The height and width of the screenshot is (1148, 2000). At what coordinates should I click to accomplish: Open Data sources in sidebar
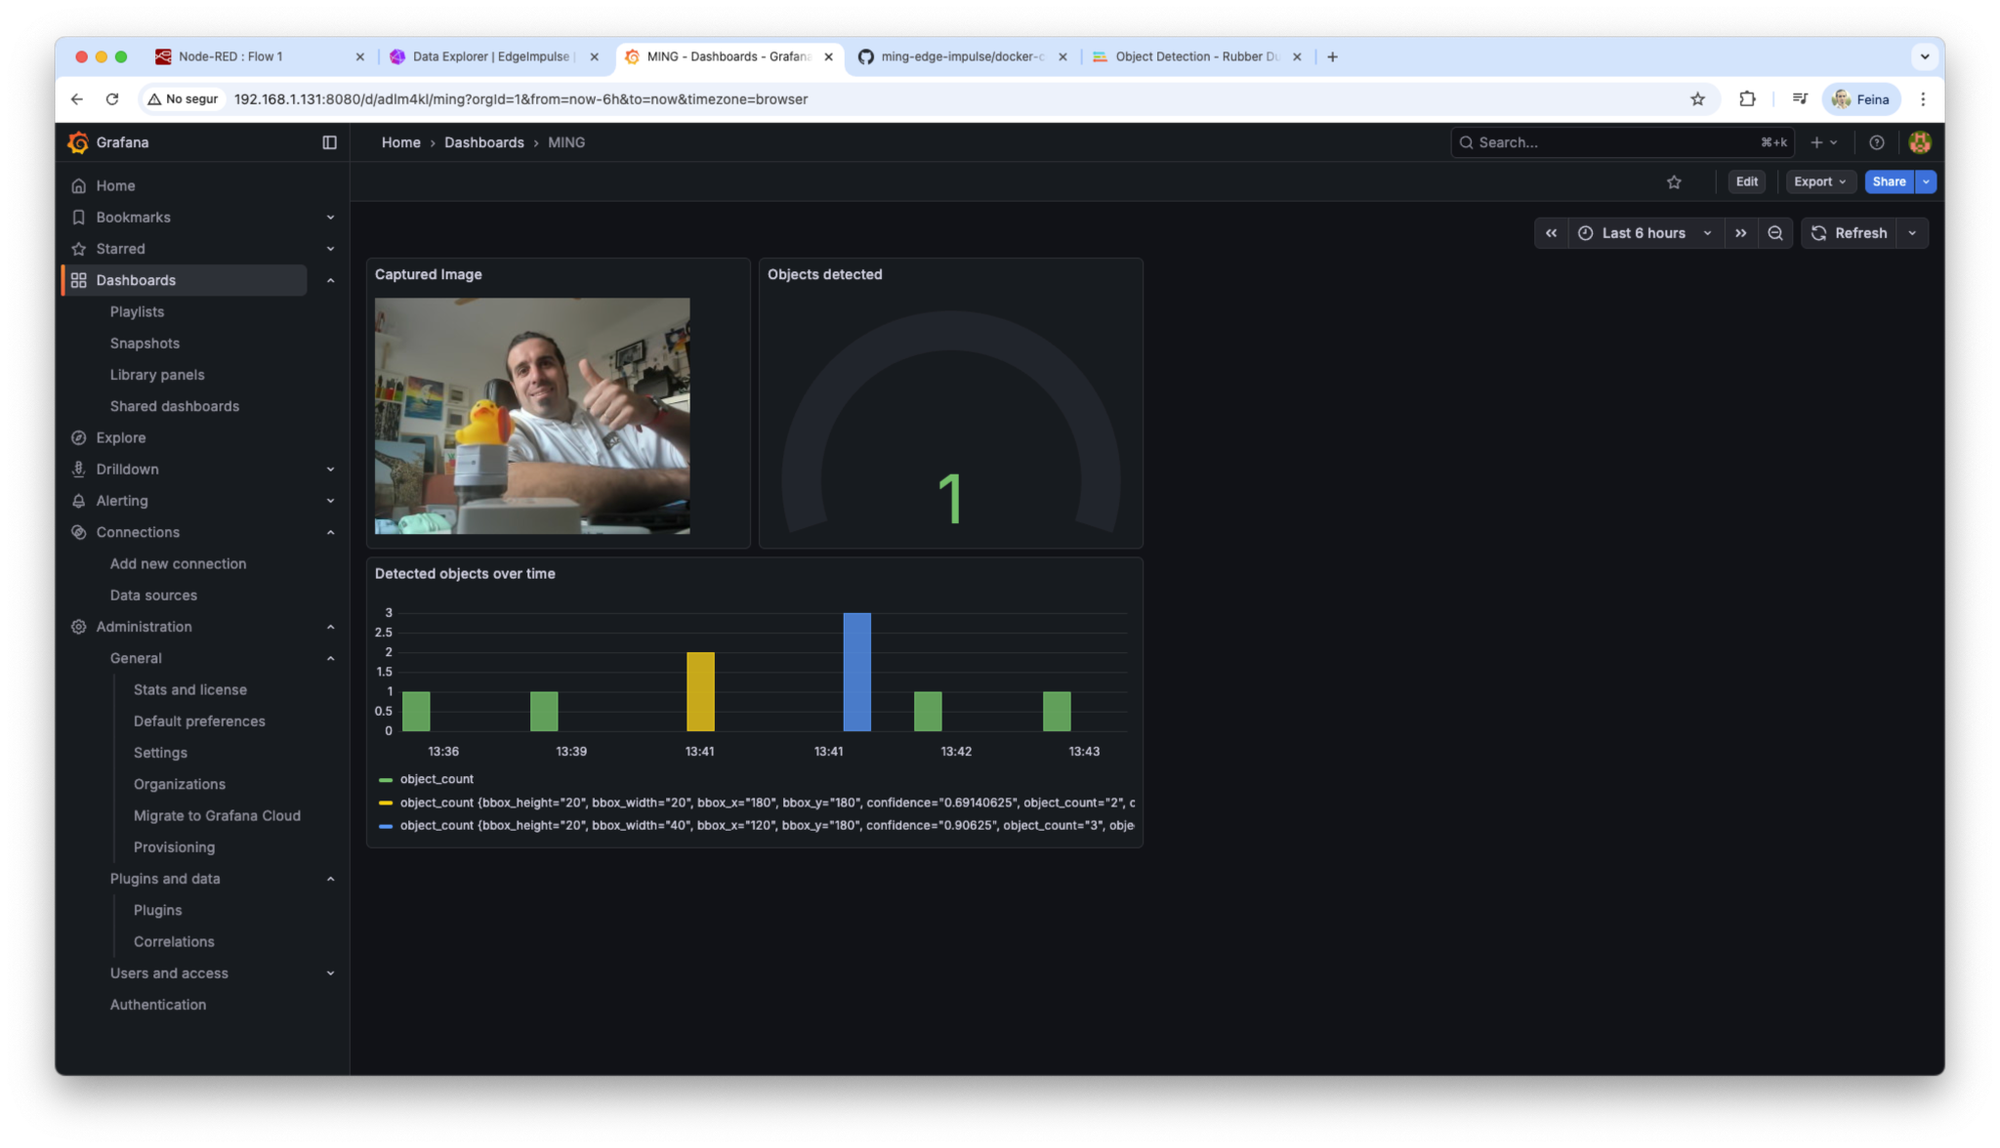click(x=153, y=595)
